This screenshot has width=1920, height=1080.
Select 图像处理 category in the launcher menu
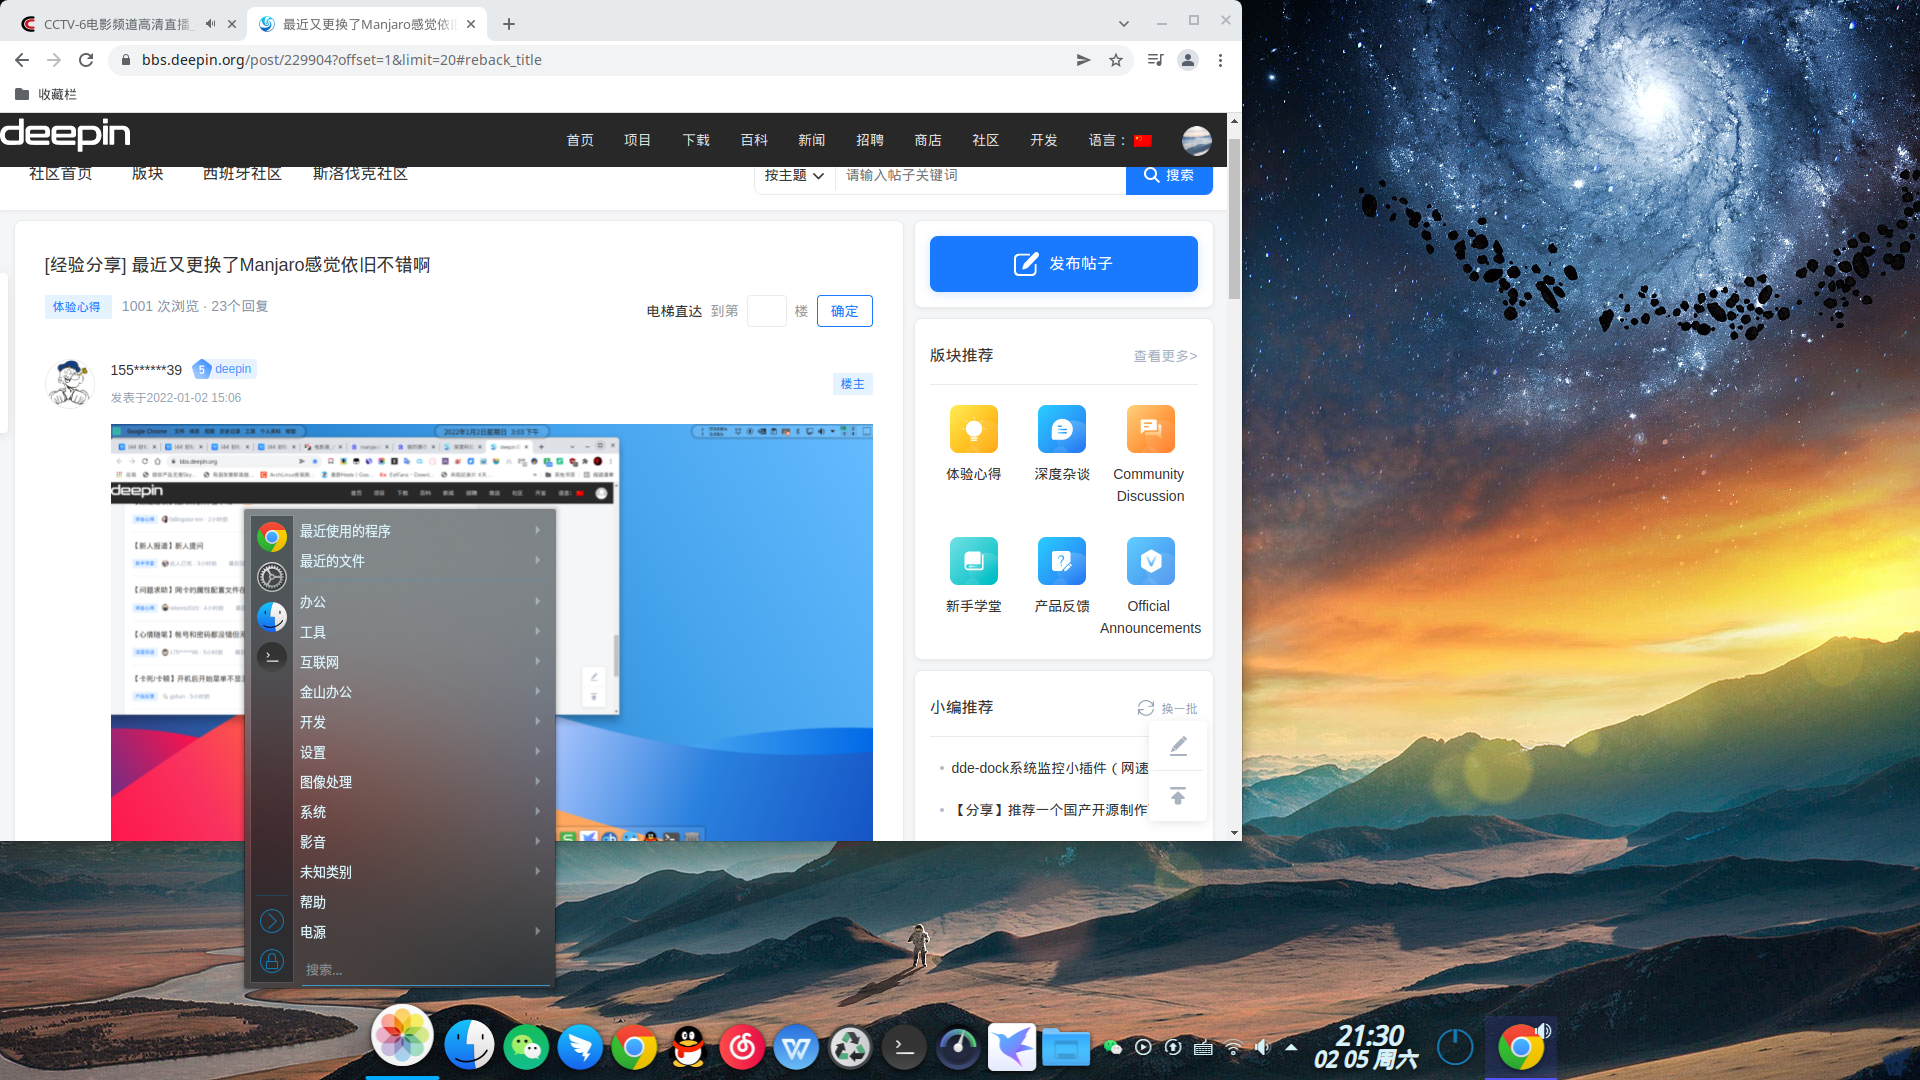(325, 781)
